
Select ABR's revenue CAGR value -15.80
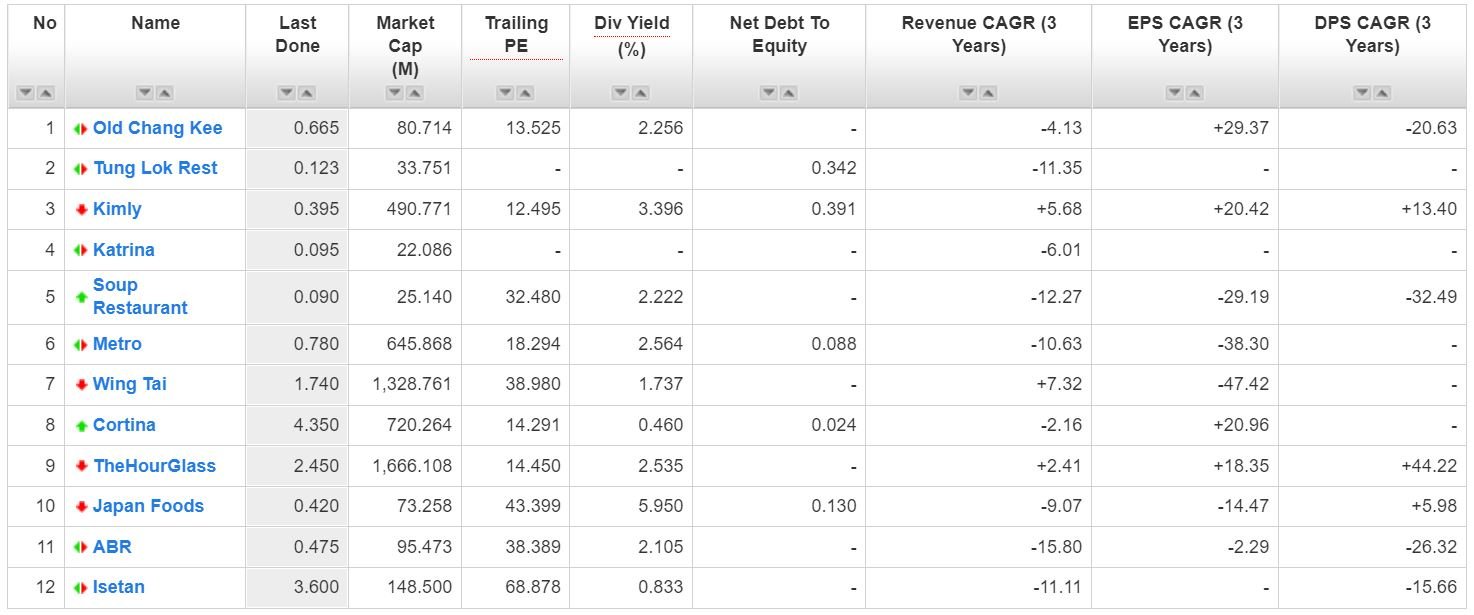(x=1057, y=547)
